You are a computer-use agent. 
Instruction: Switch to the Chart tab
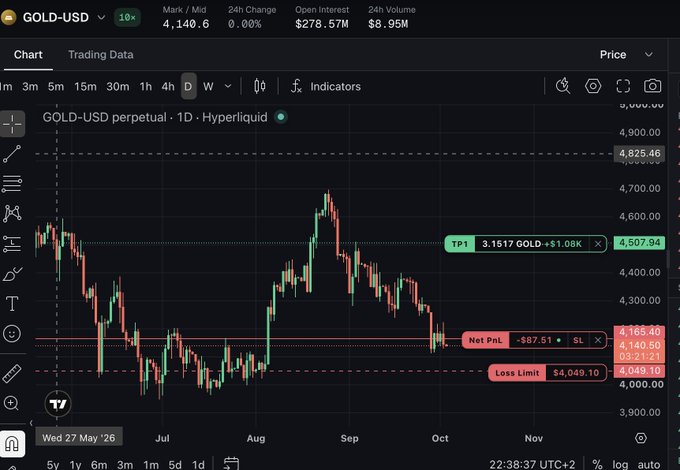click(28, 55)
